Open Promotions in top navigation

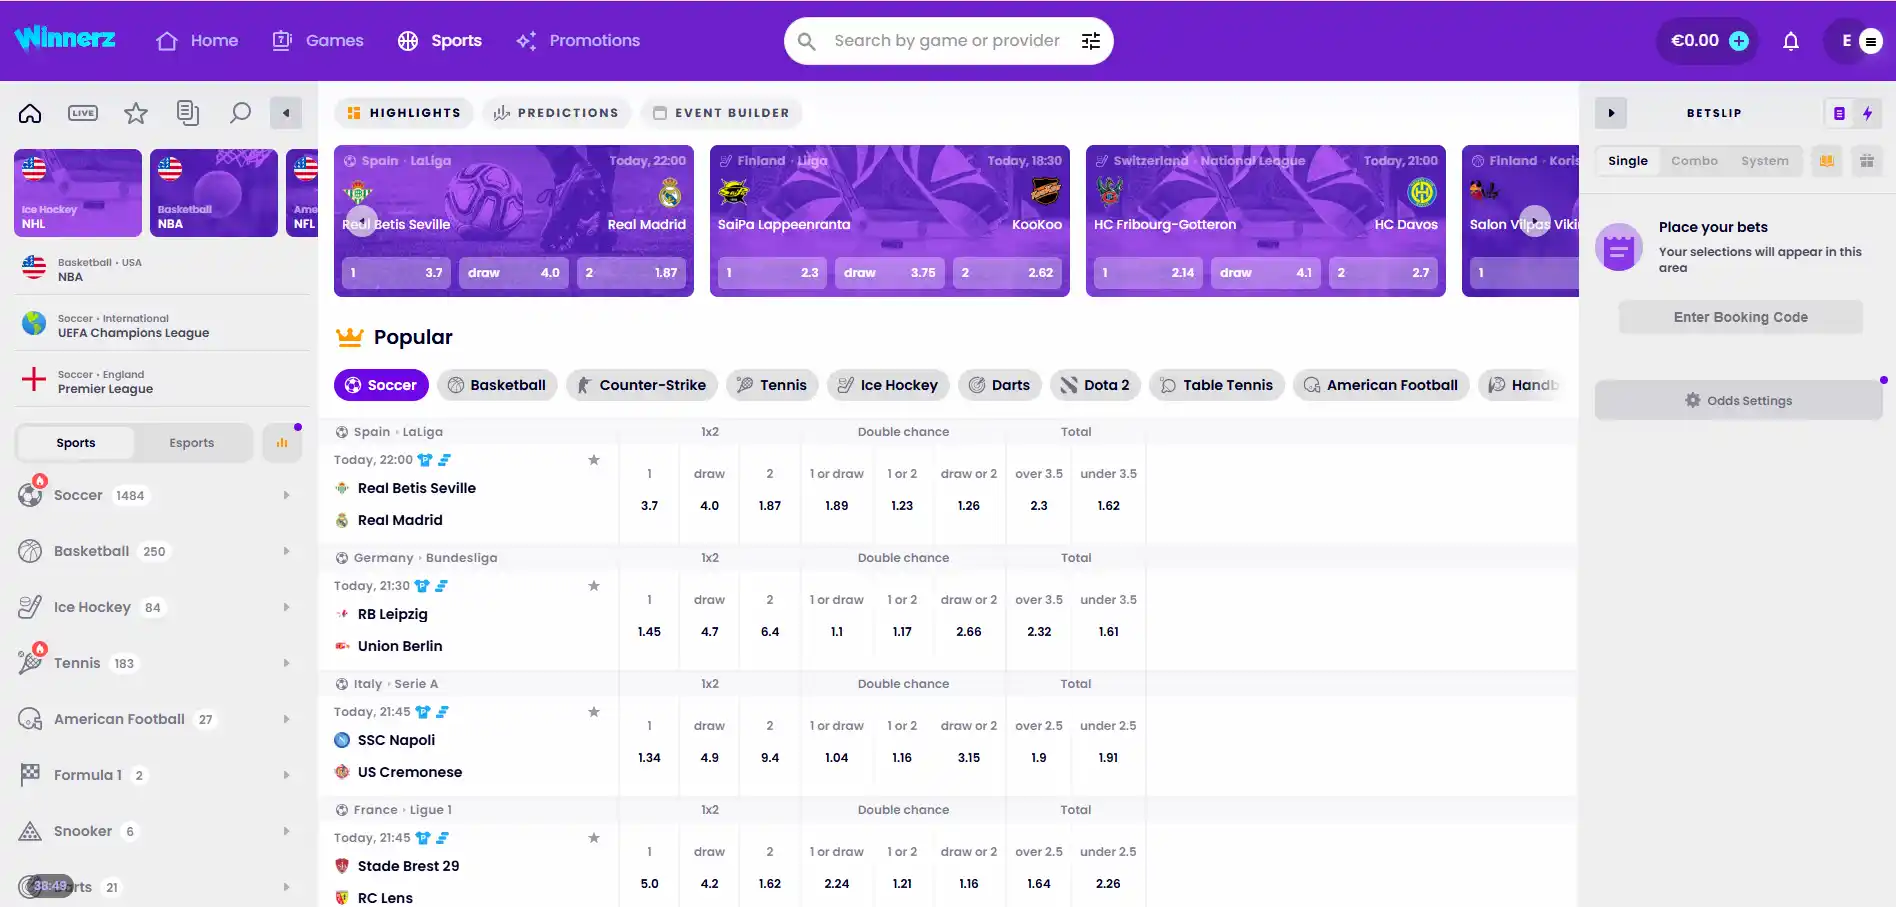click(578, 41)
